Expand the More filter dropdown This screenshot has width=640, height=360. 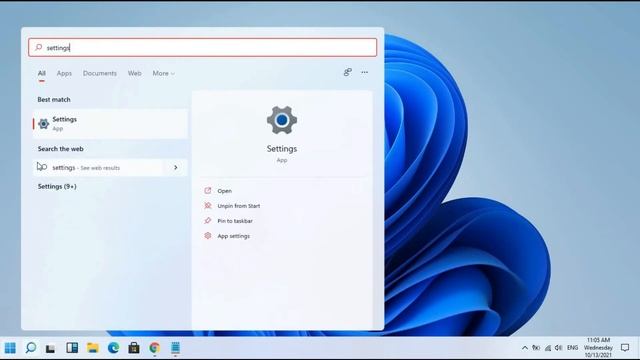click(x=163, y=73)
